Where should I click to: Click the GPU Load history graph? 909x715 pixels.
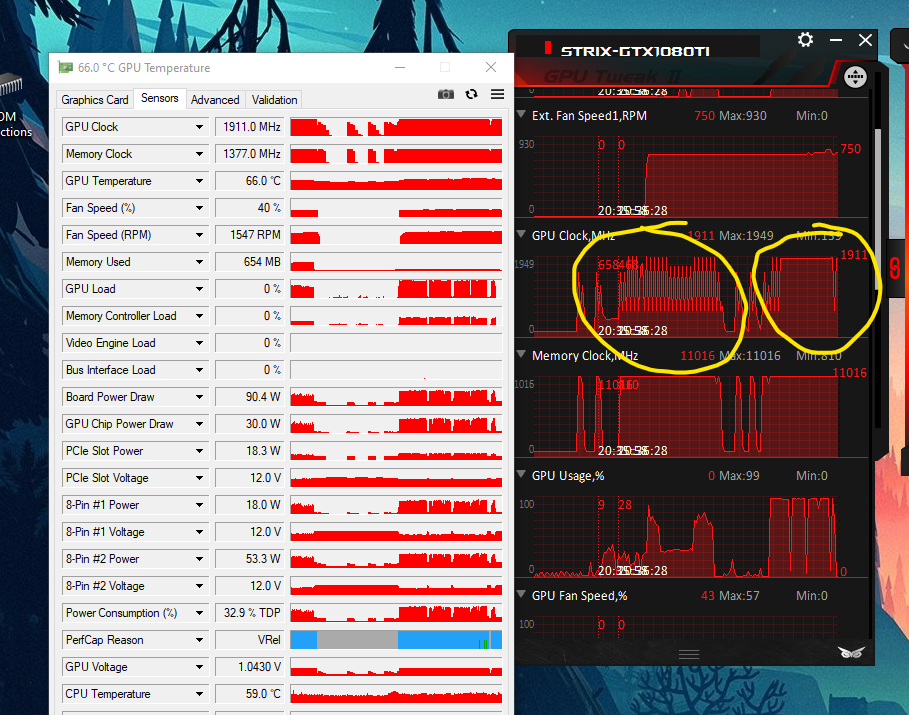click(x=396, y=289)
